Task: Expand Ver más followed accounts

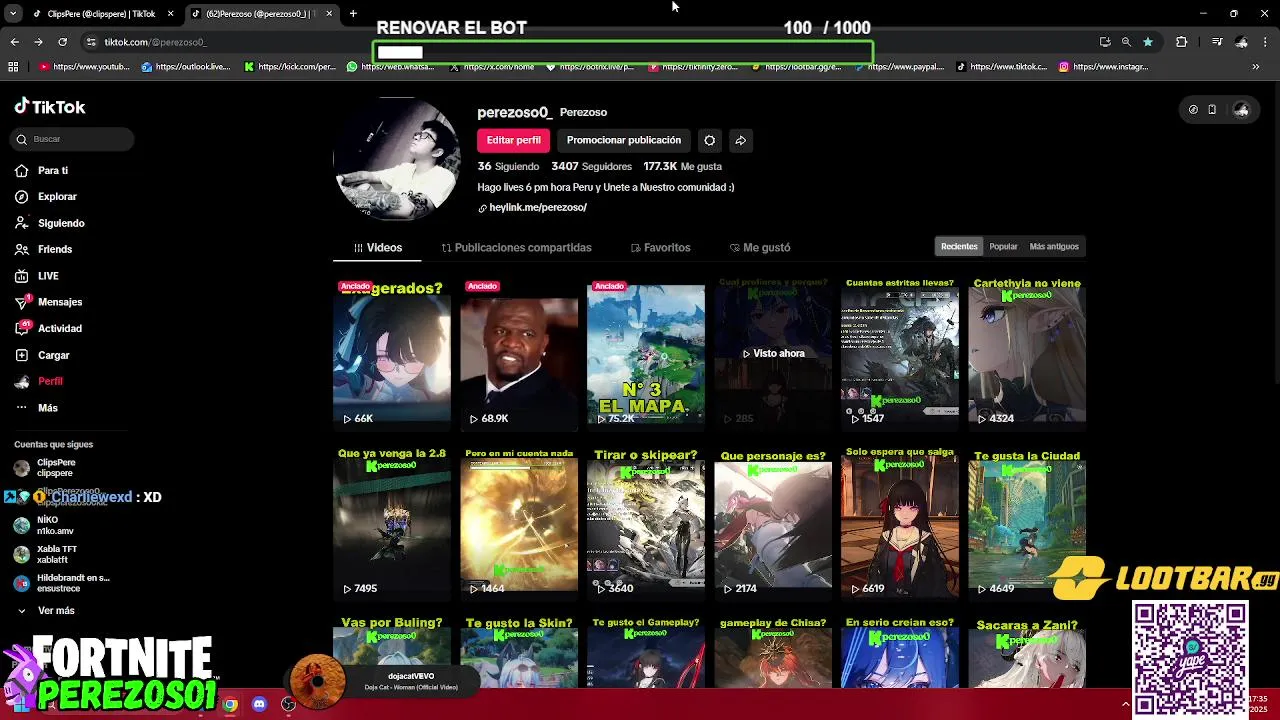Action: pos(45,611)
